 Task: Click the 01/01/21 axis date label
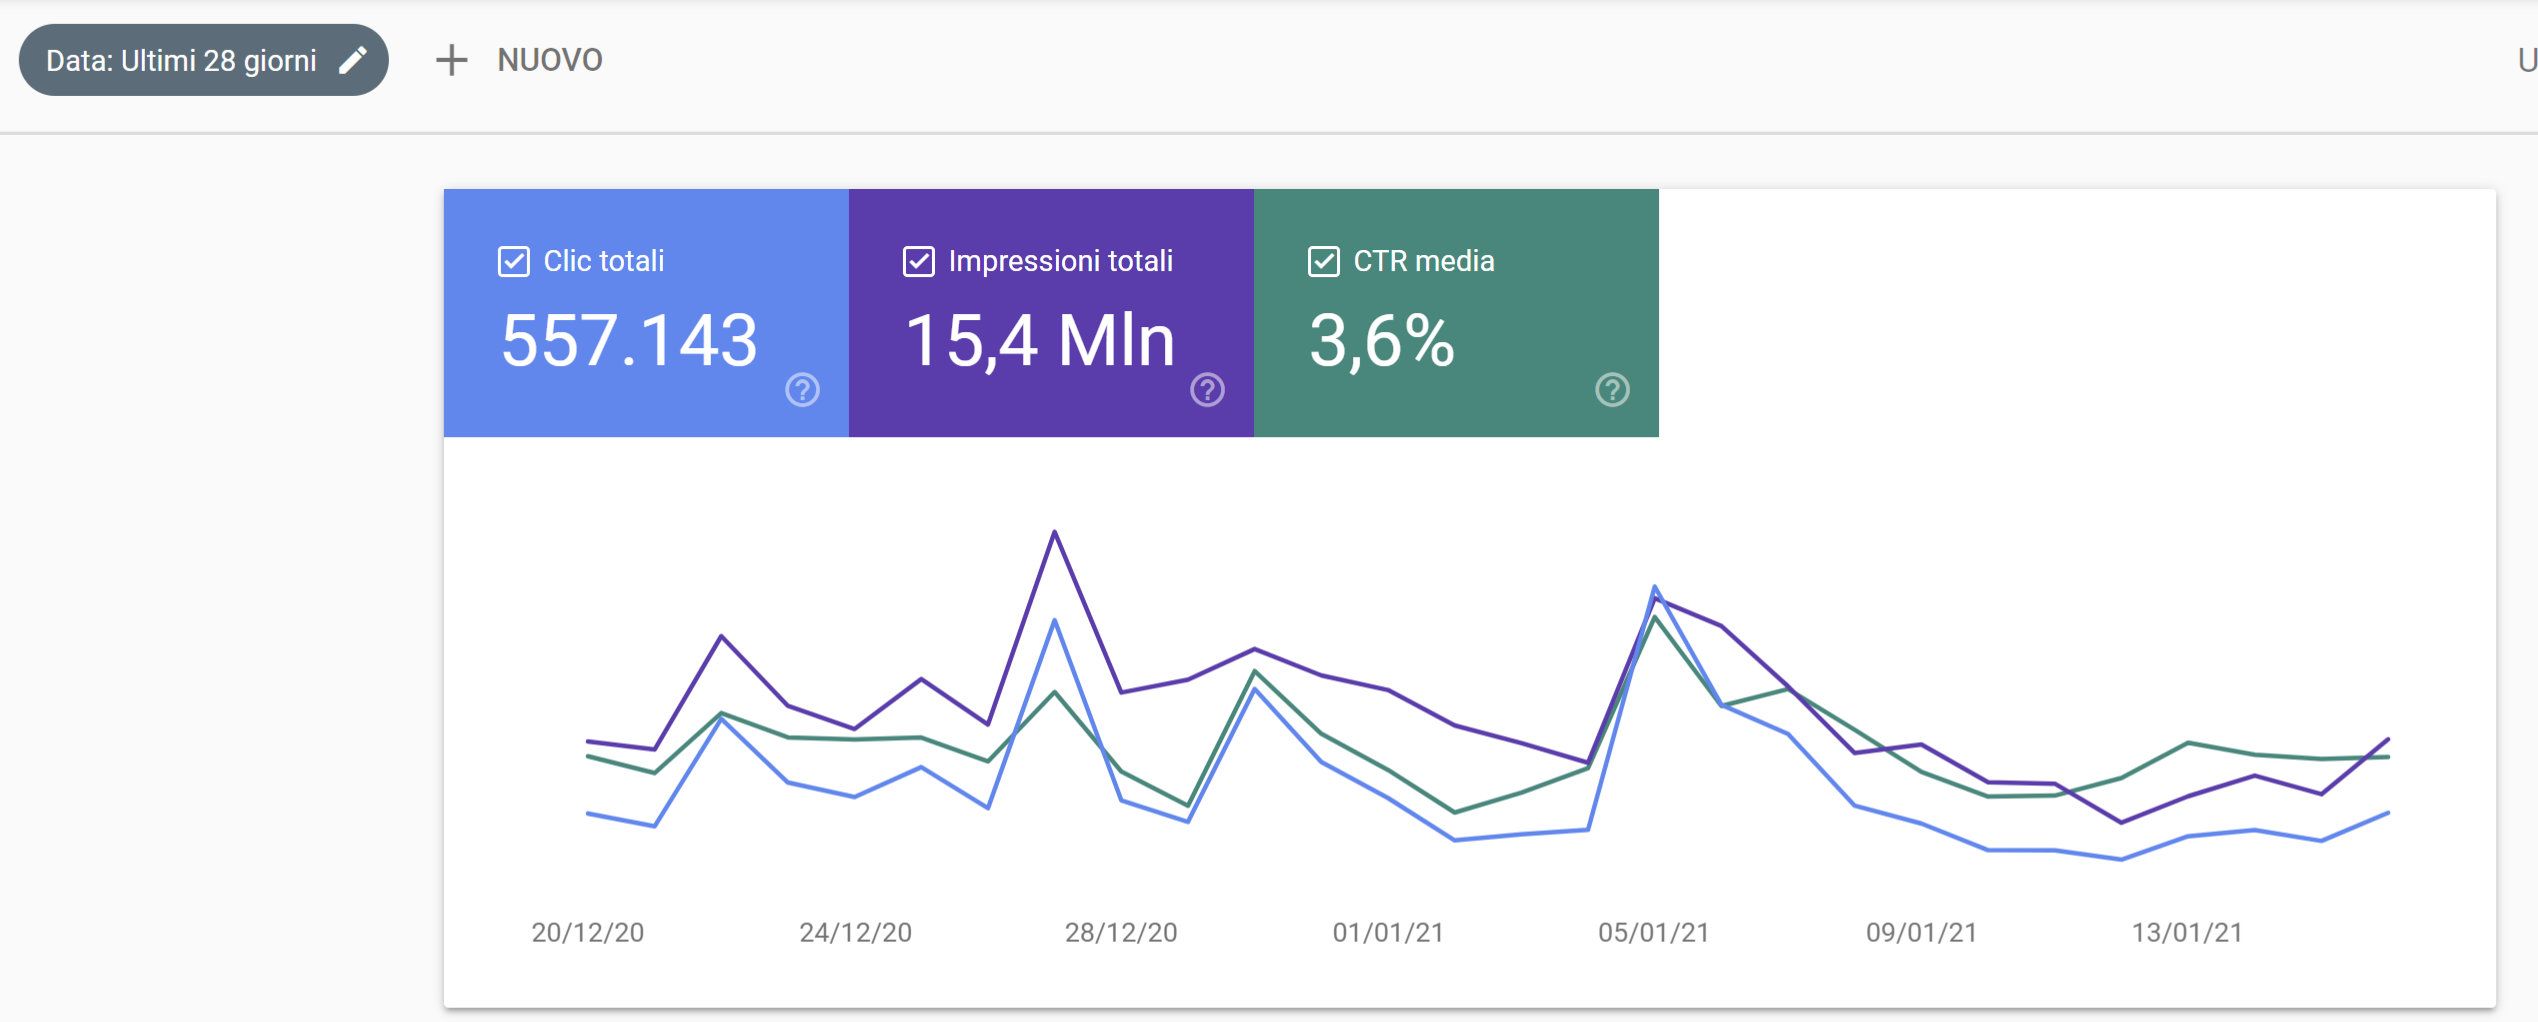click(1388, 933)
